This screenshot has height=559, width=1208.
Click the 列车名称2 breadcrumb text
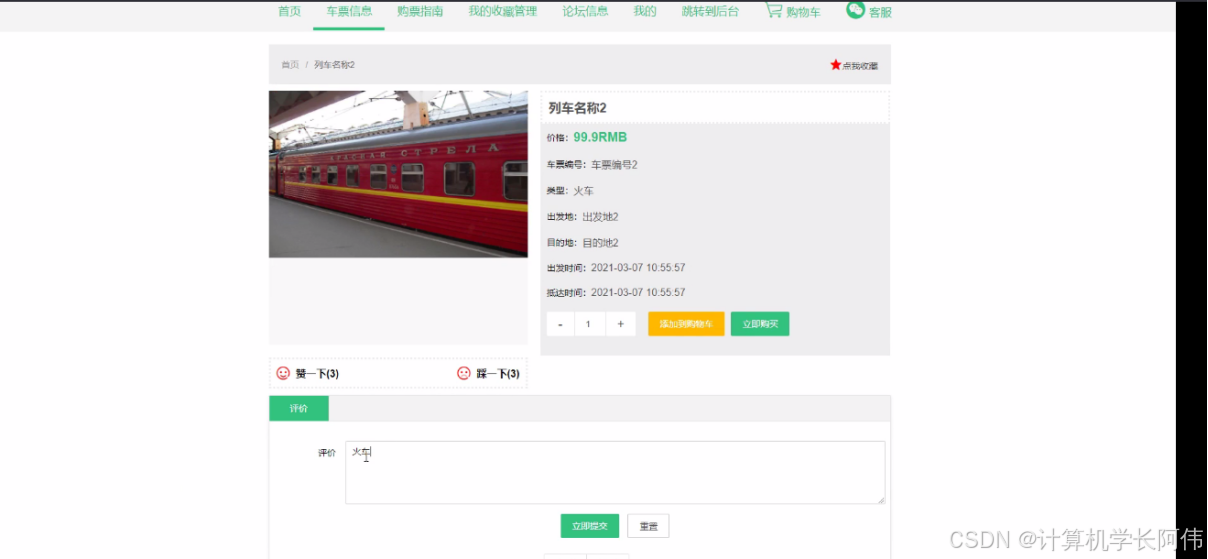click(334, 65)
